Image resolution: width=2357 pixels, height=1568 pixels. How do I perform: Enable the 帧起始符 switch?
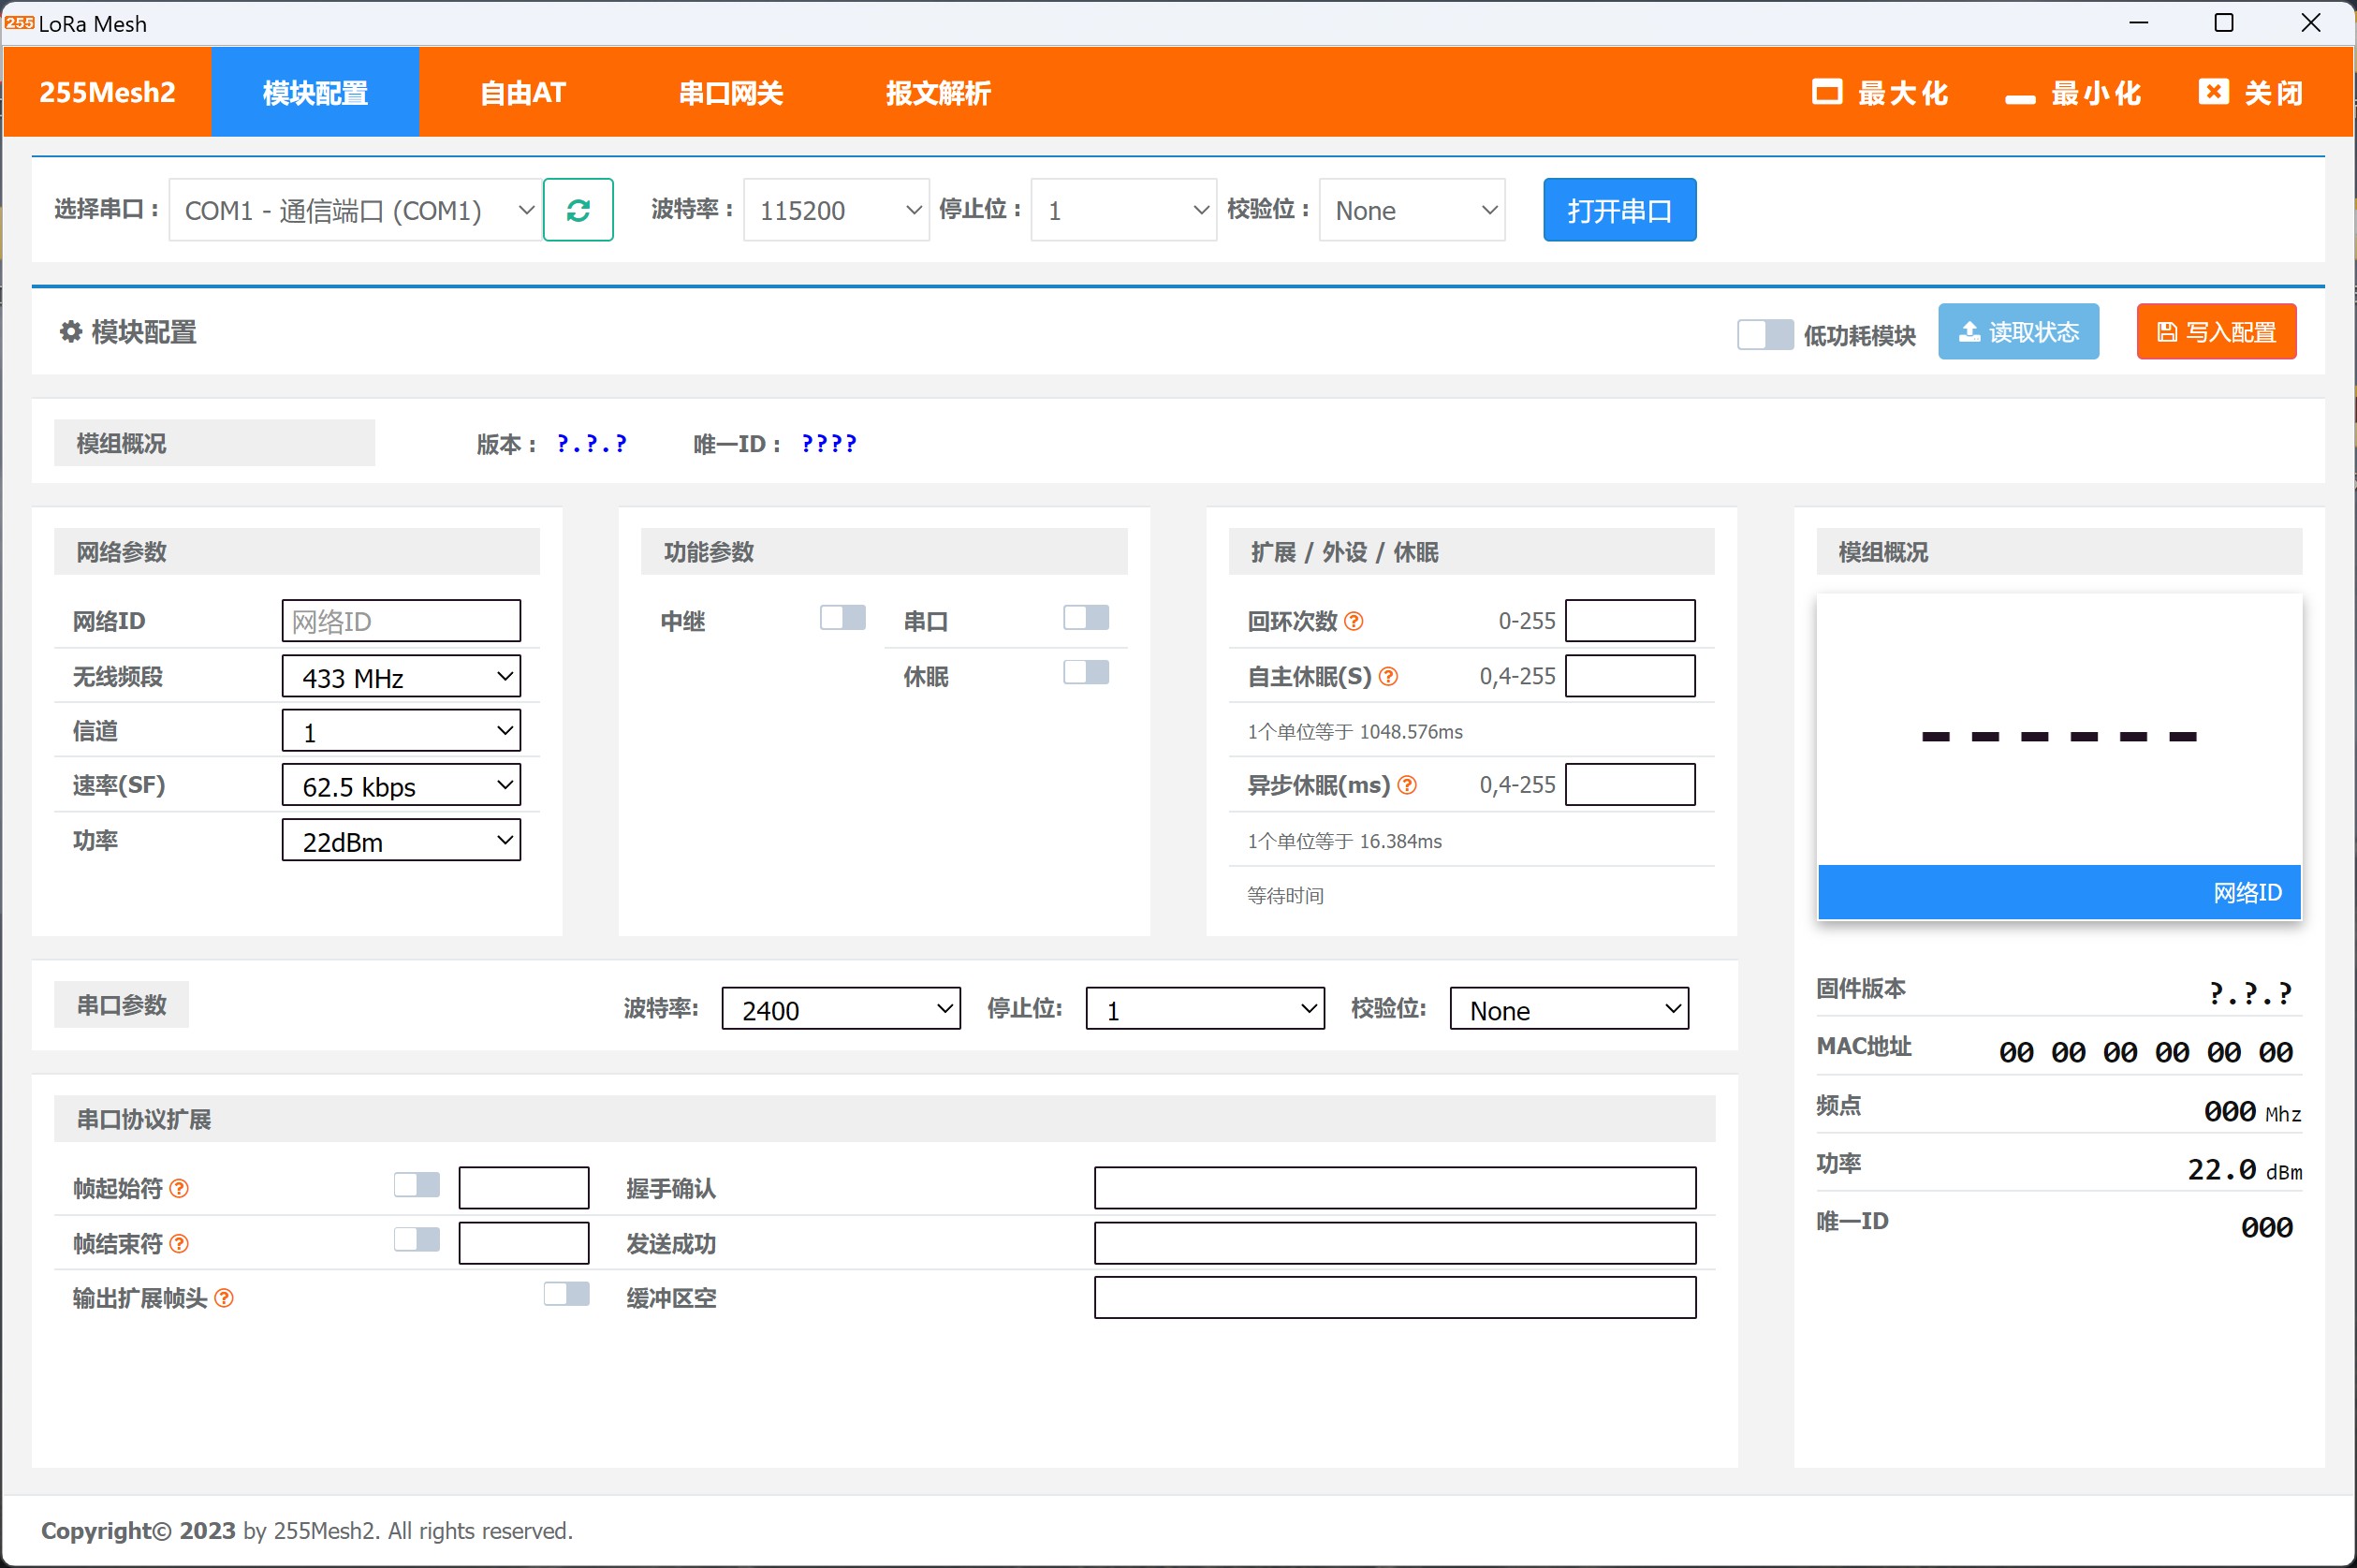pos(417,1185)
